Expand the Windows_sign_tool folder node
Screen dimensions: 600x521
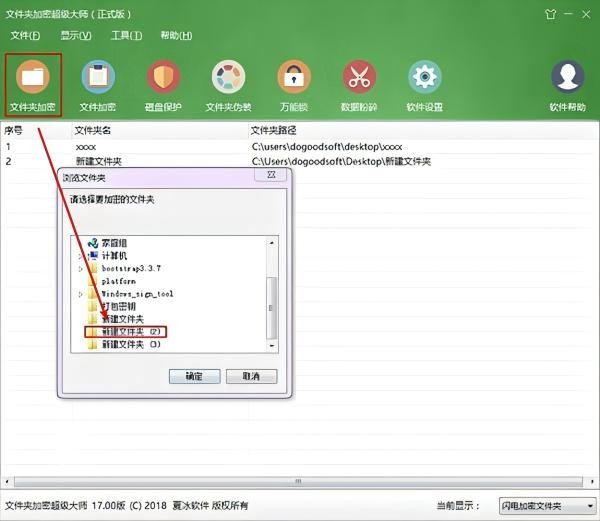point(81,294)
